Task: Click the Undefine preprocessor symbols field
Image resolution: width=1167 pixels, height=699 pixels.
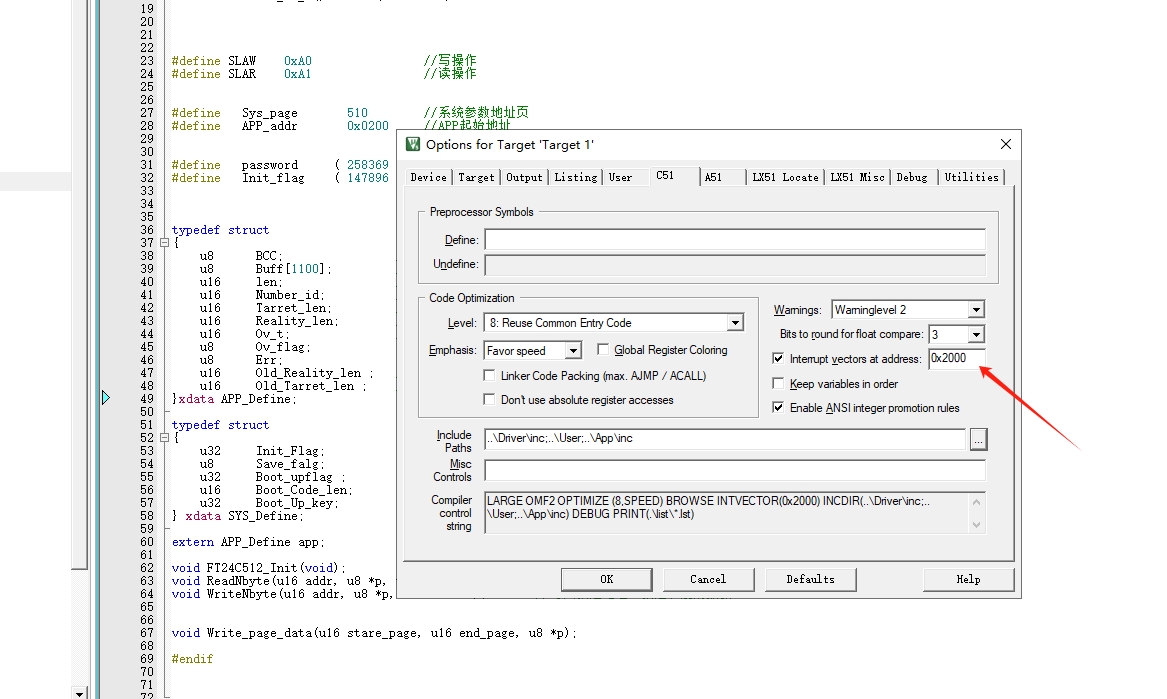Action: (735, 264)
